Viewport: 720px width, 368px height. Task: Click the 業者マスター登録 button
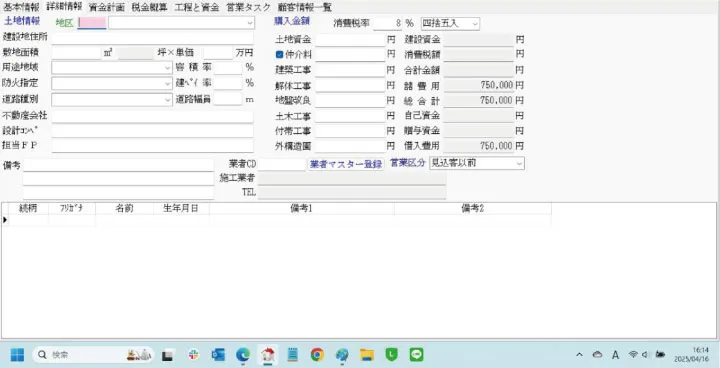pyautogui.click(x=346, y=164)
